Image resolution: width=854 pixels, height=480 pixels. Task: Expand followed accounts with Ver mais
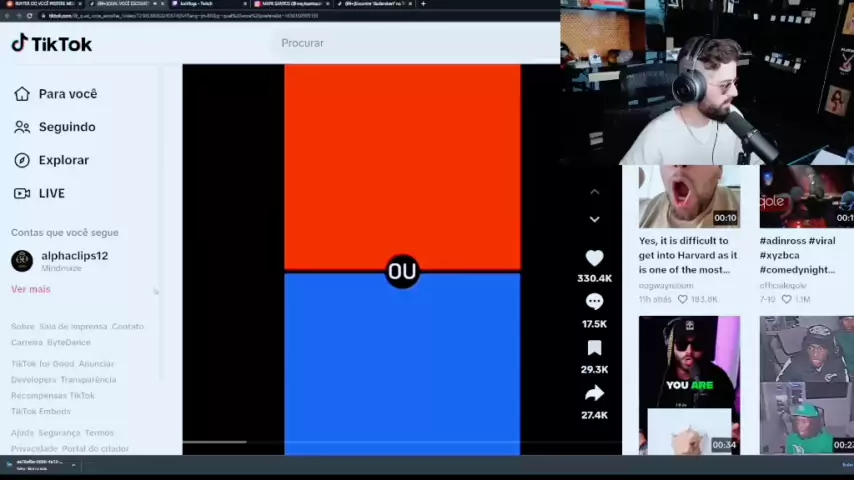(x=30, y=289)
